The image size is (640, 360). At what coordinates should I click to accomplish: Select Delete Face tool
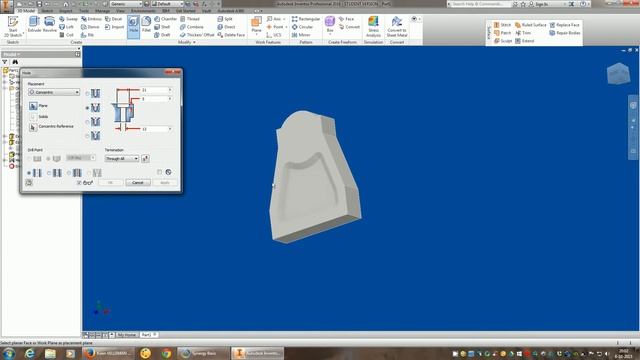point(231,35)
